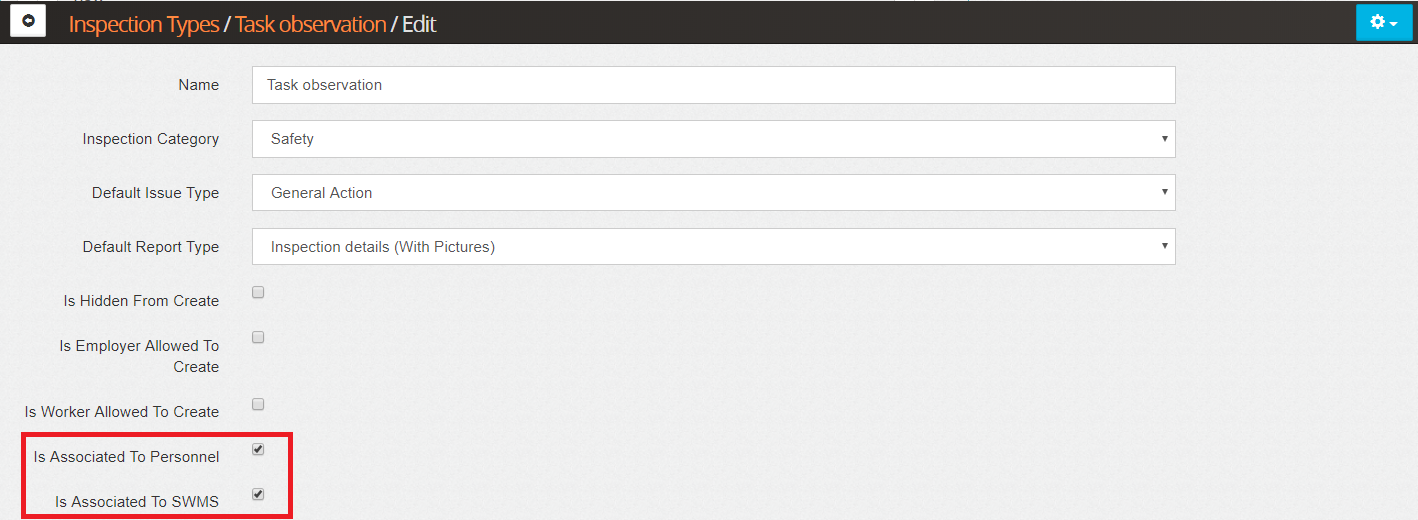Tick the Is Employer Allowed To Create checkbox
The image size is (1418, 520).
point(258,338)
